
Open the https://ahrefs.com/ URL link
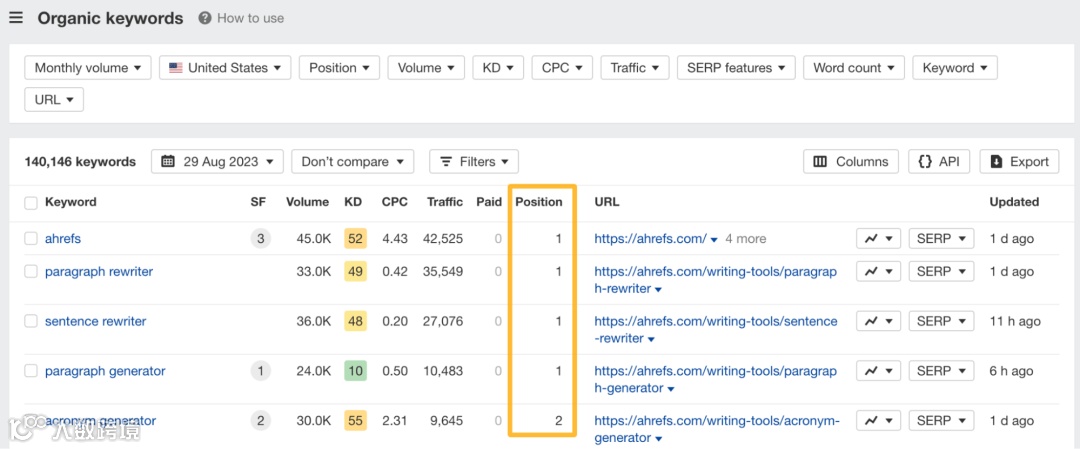pos(650,238)
